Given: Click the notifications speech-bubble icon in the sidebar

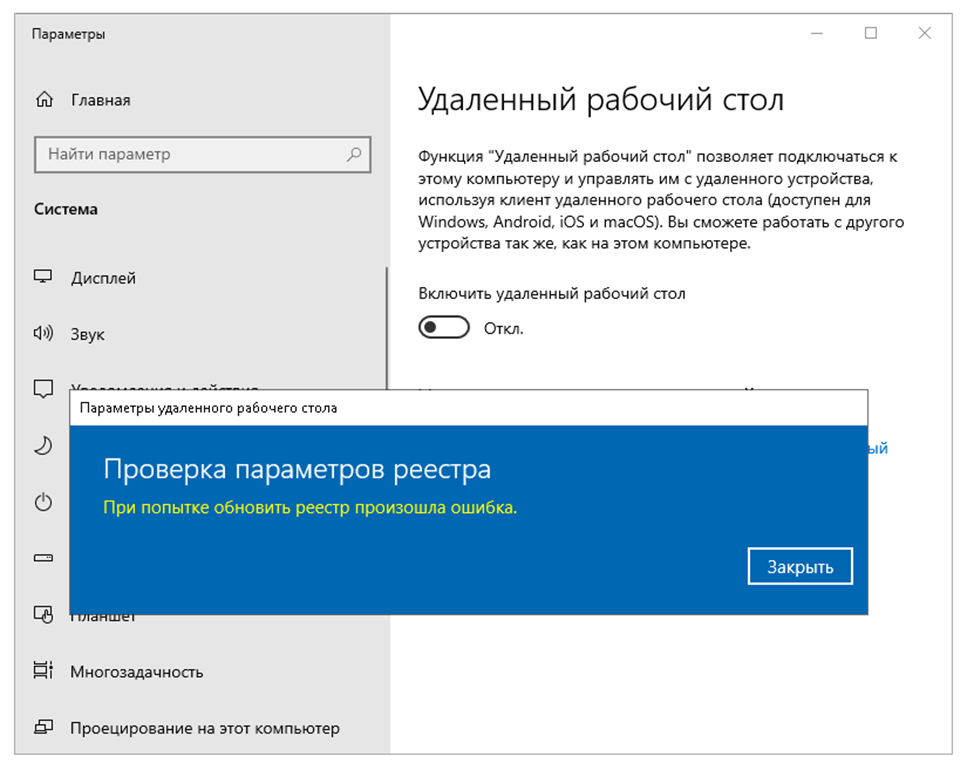Looking at the screenshot, I should pos(43,388).
